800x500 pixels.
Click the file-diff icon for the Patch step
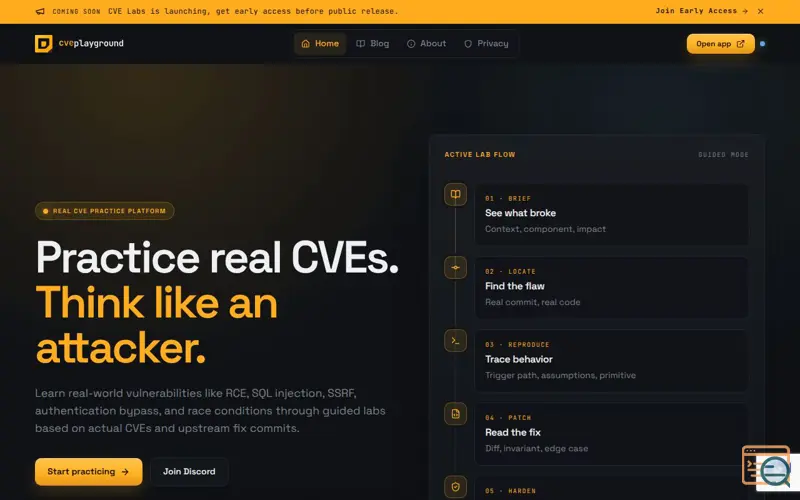[455, 414]
